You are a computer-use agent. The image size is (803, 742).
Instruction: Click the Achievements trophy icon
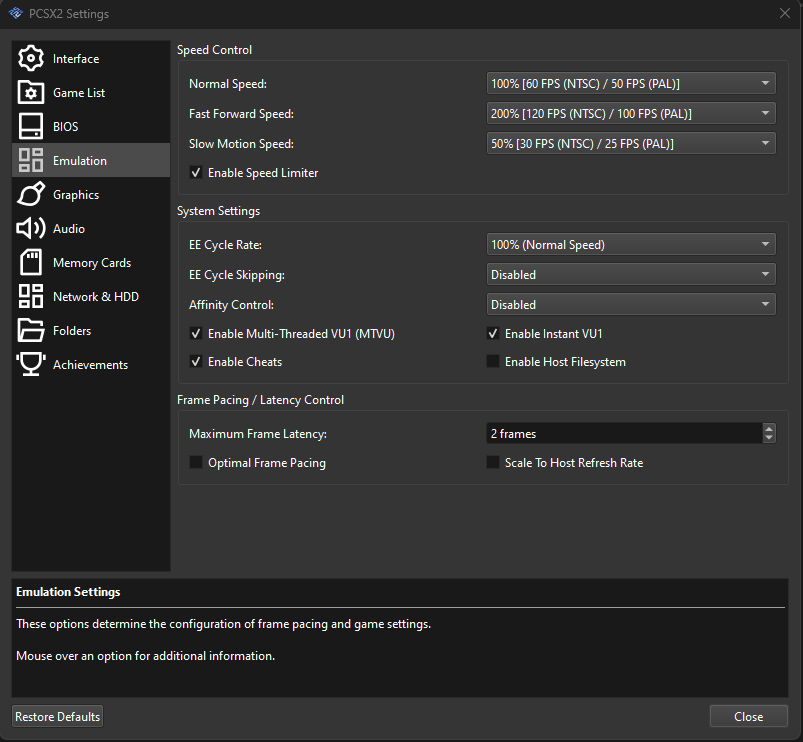click(x=31, y=365)
